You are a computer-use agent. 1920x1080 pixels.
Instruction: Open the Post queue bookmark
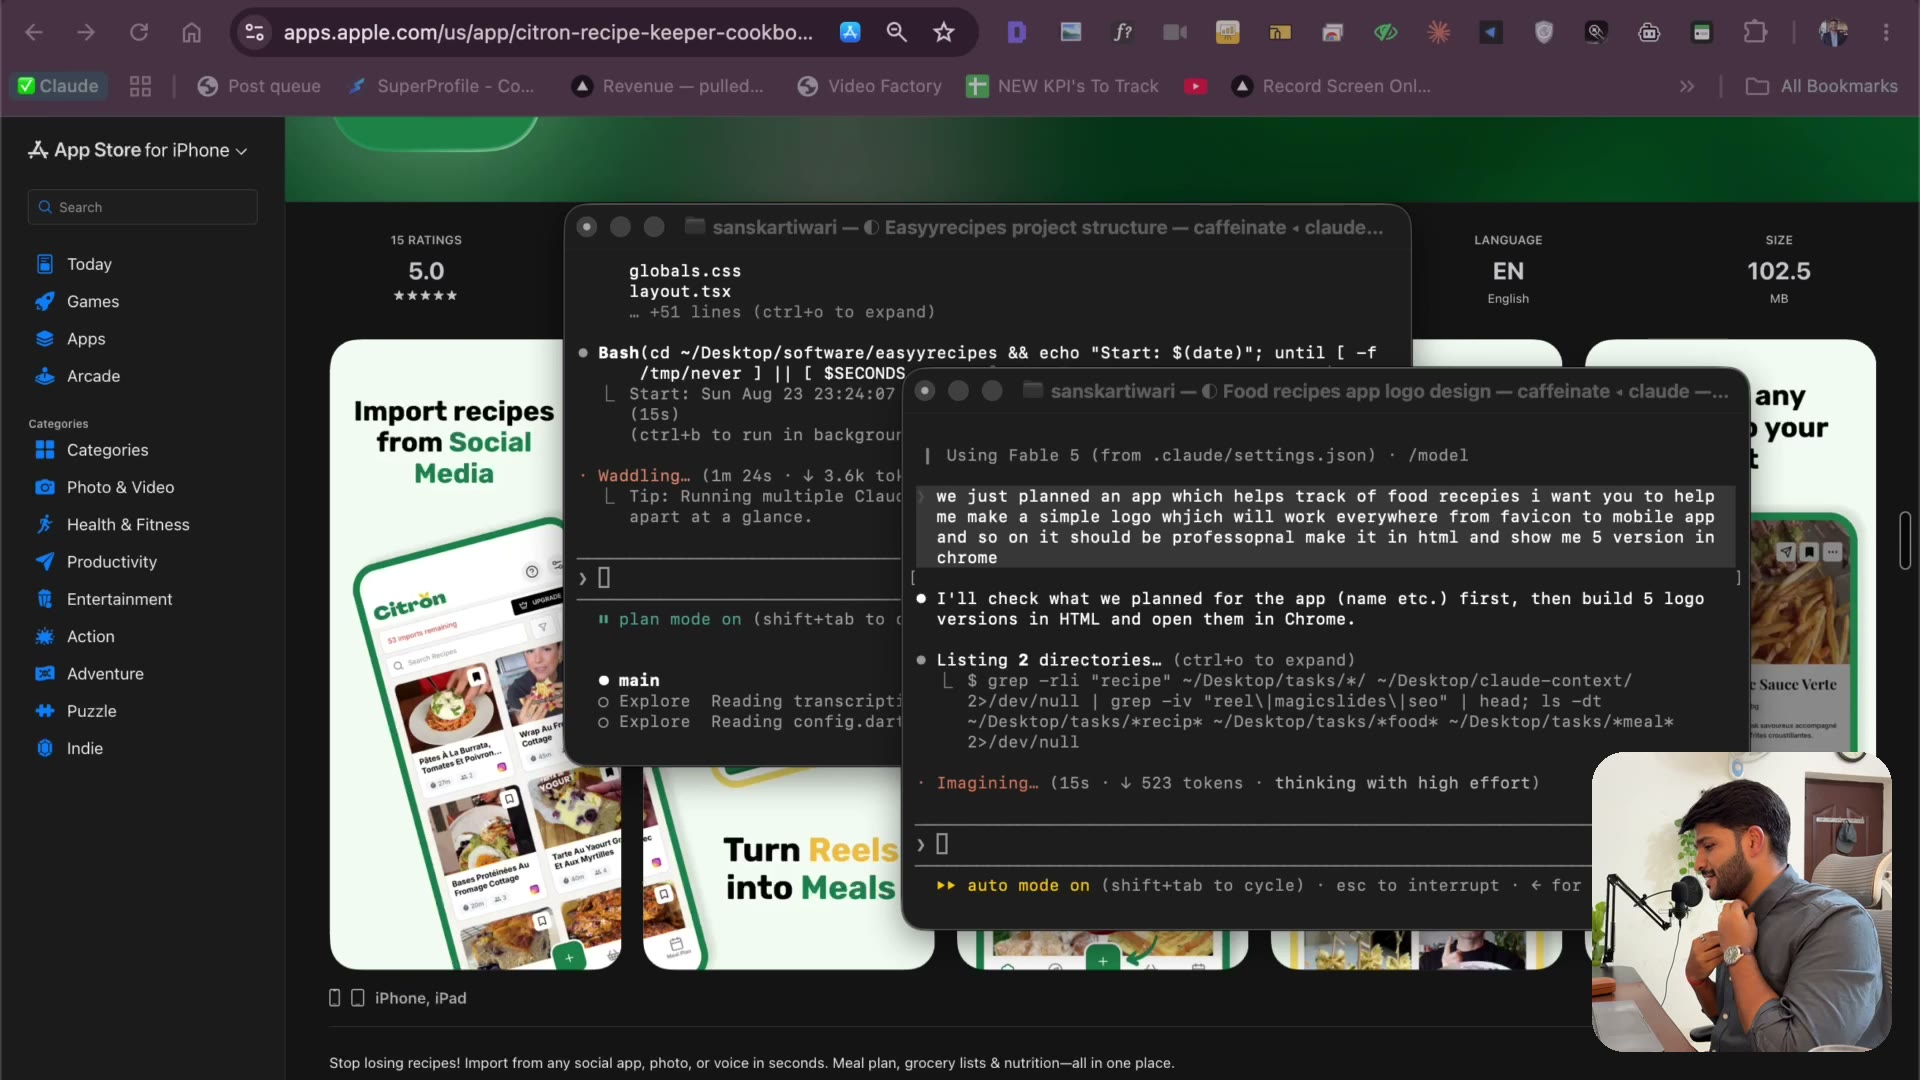[259, 86]
